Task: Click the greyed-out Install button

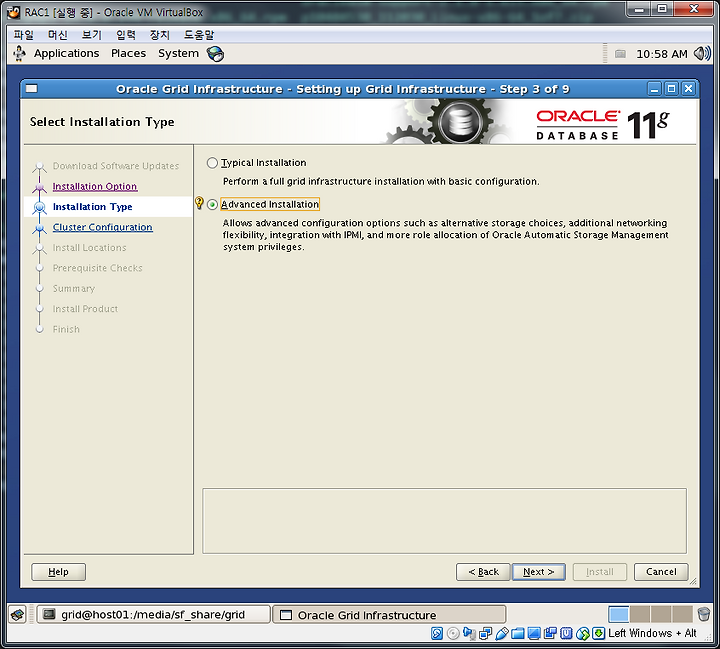Action: (x=600, y=572)
